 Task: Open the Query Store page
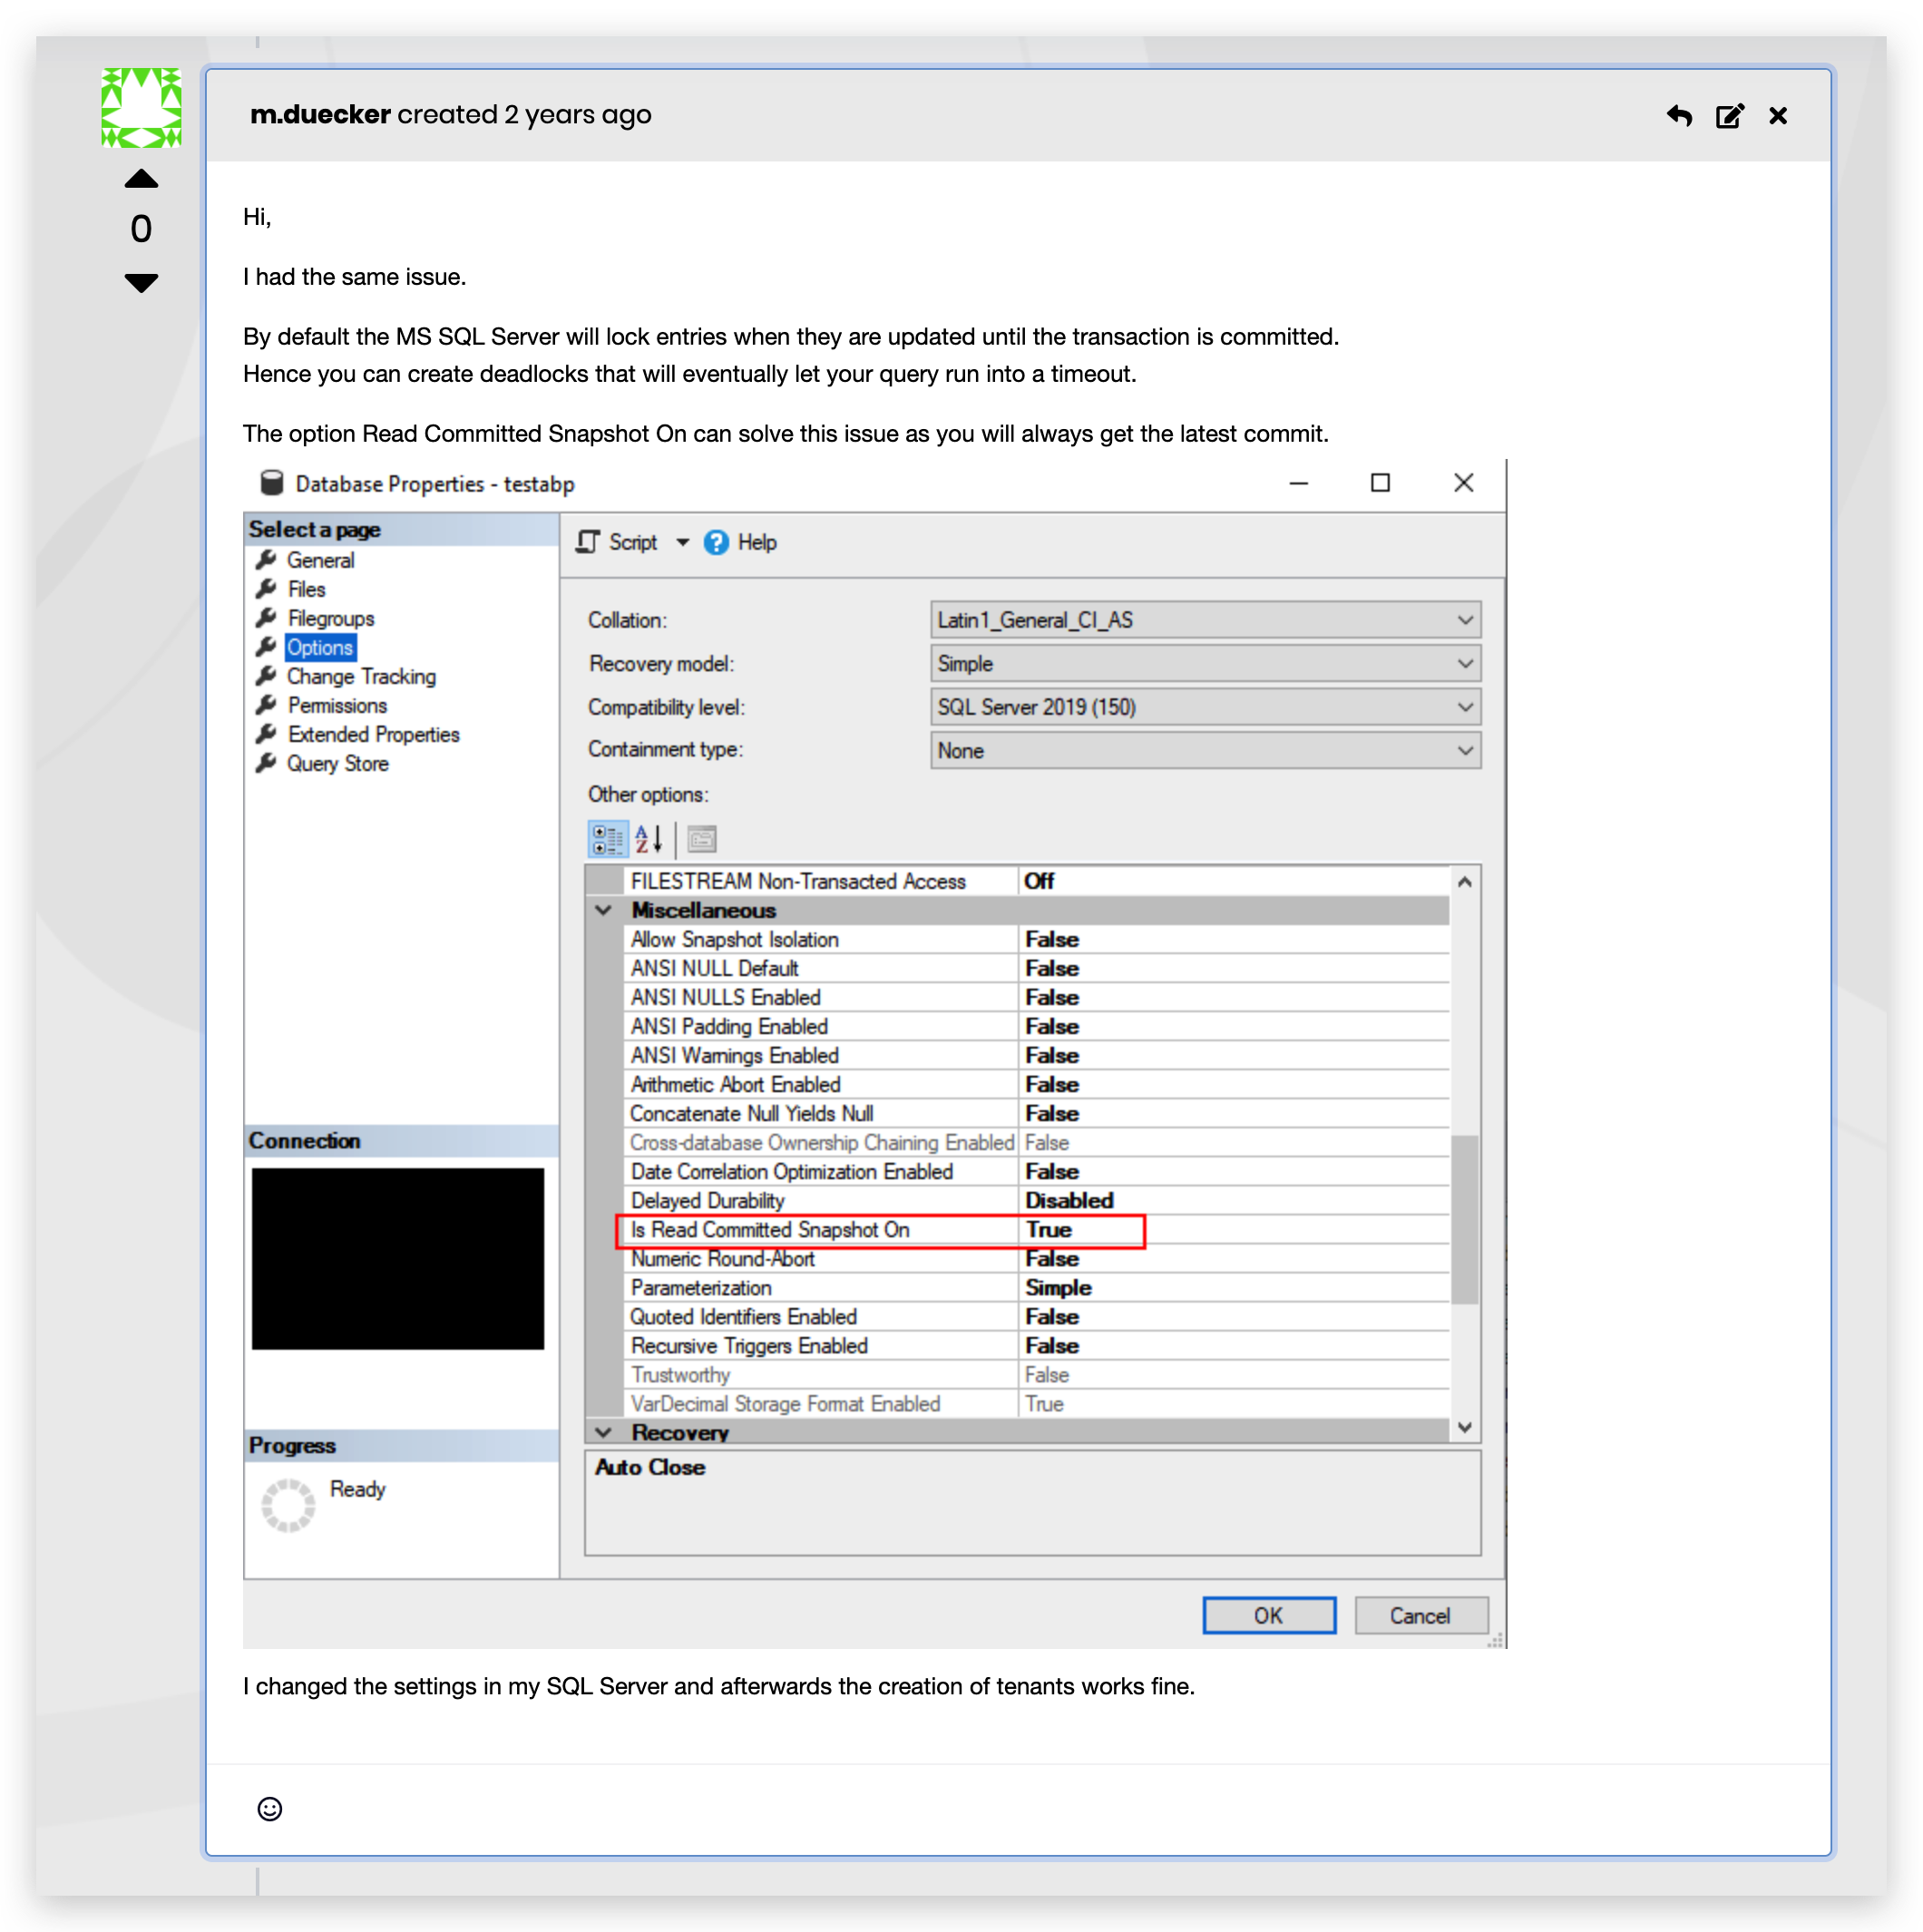point(337,763)
